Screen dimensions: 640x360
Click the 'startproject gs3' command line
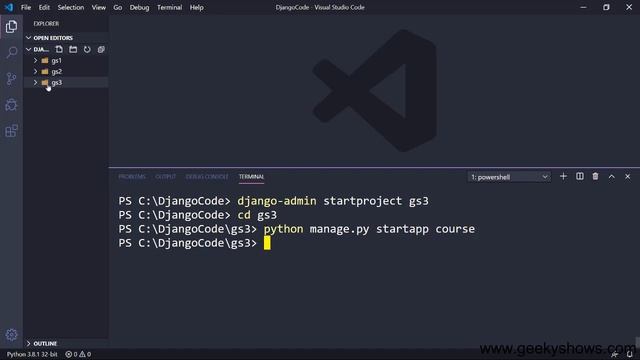[273, 201]
